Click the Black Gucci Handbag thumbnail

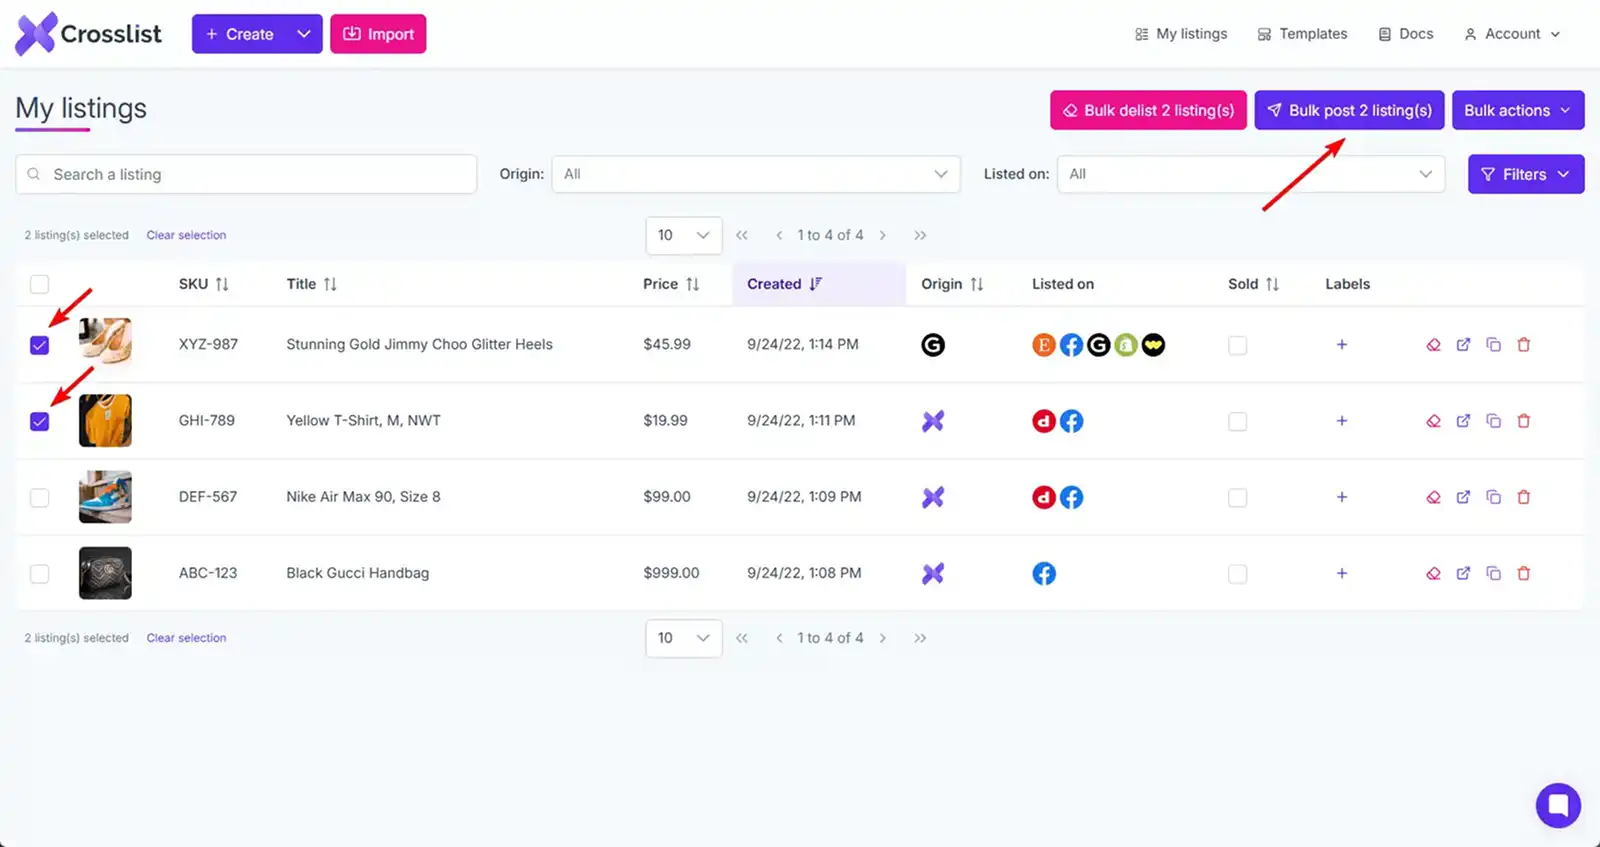105,573
